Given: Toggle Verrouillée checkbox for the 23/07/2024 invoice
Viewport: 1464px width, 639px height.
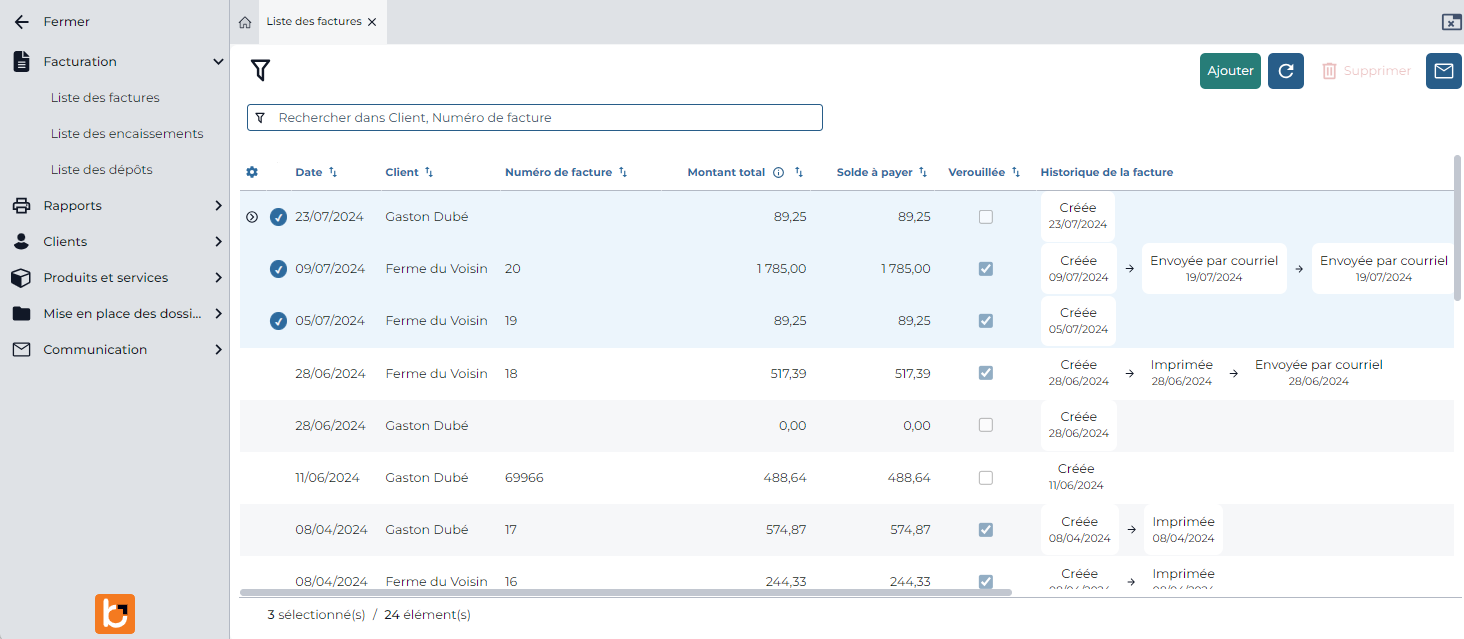Looking at the screenshot, I should click(x=986, y=217).
